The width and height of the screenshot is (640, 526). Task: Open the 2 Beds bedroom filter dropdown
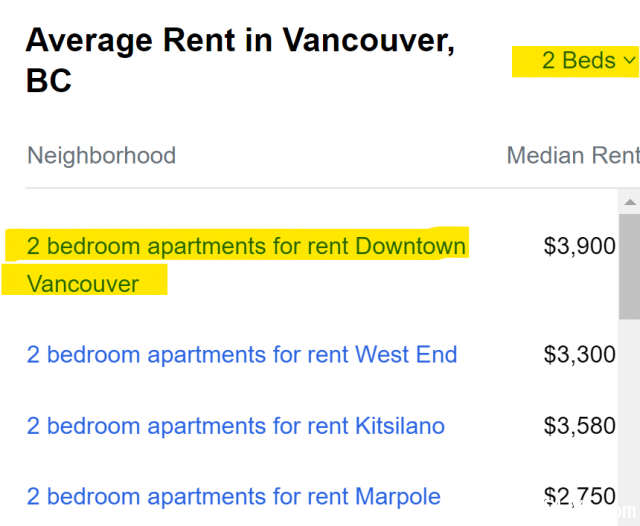(x=588, y=60)
